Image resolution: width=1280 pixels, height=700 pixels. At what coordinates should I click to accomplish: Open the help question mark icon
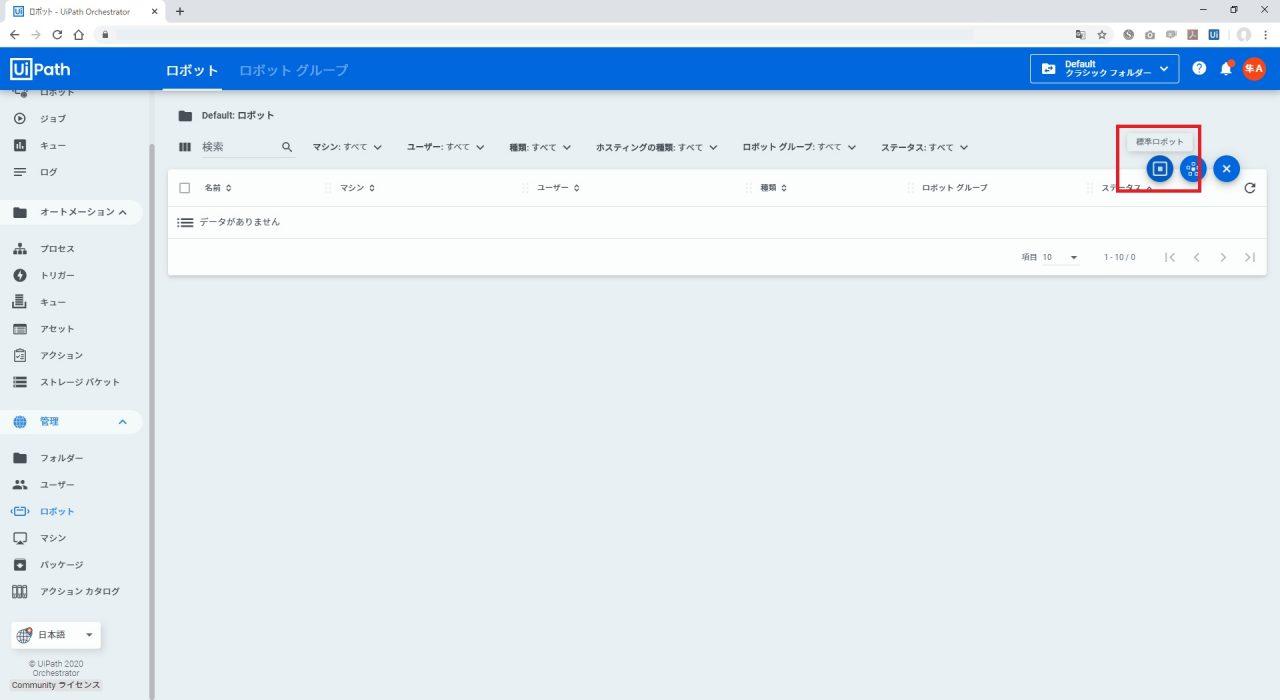pos(1199,69)
